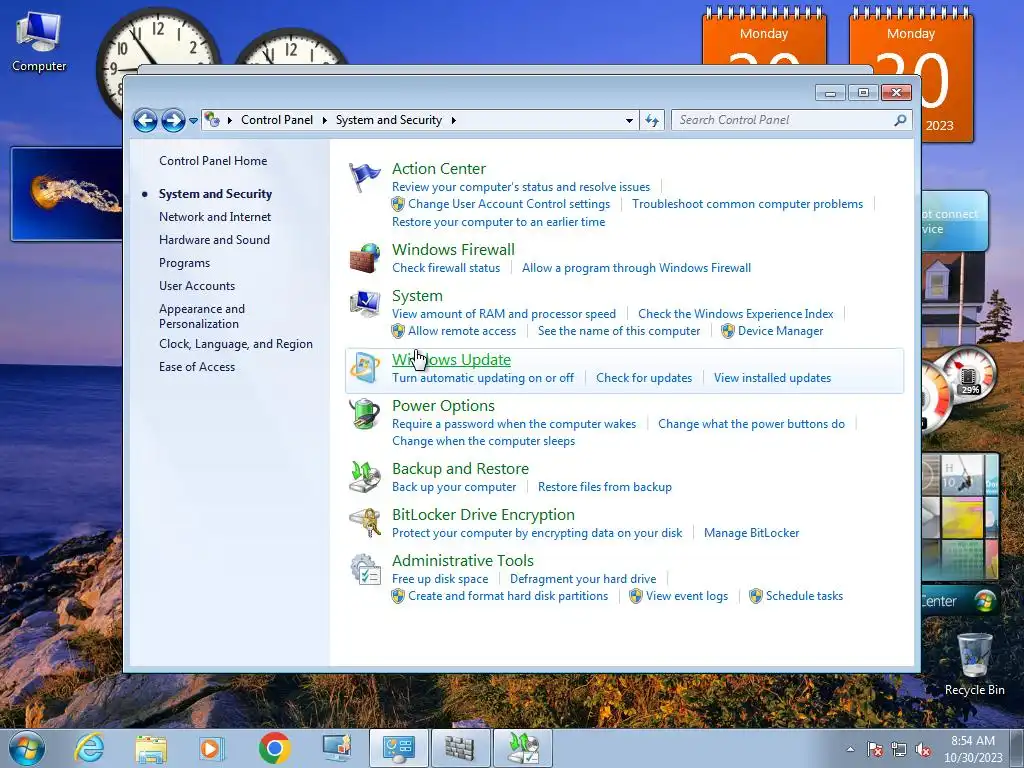Click Check firewall status link

click(x=446, y=268)
